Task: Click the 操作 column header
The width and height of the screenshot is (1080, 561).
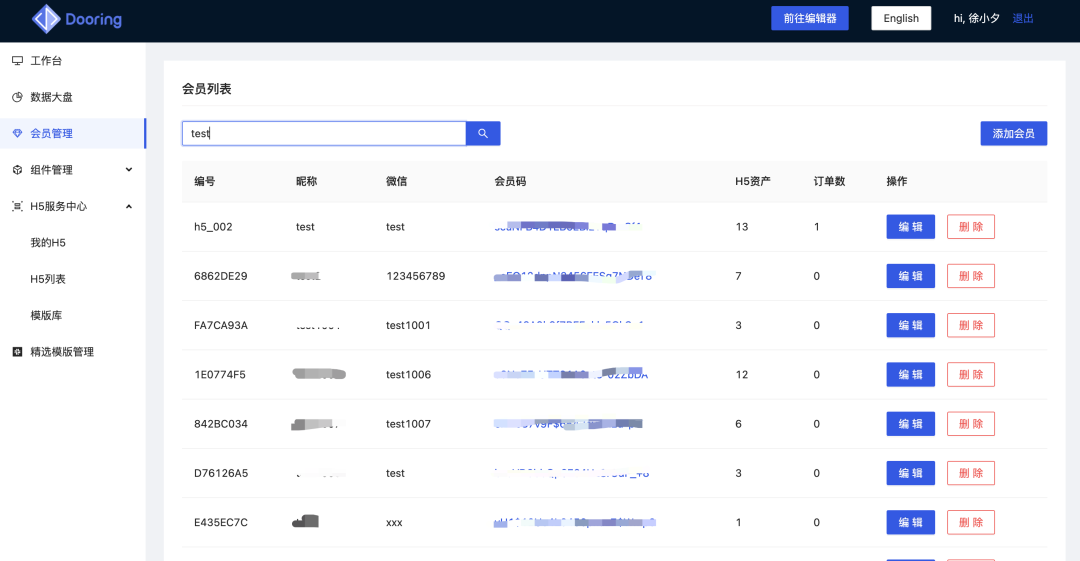Action: coord(897,181)
